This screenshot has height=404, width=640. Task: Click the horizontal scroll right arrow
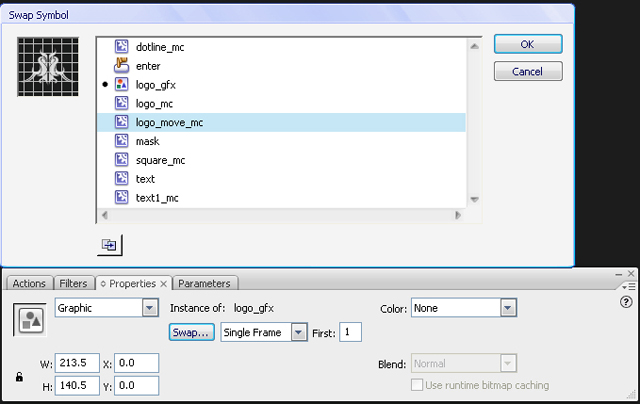click(458, 215)
